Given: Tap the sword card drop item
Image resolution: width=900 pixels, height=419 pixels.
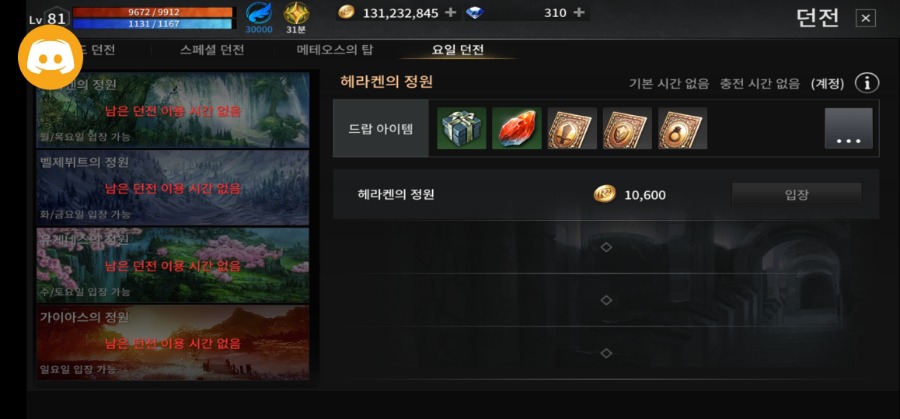Looking at the screenshot, I should 572,128.
